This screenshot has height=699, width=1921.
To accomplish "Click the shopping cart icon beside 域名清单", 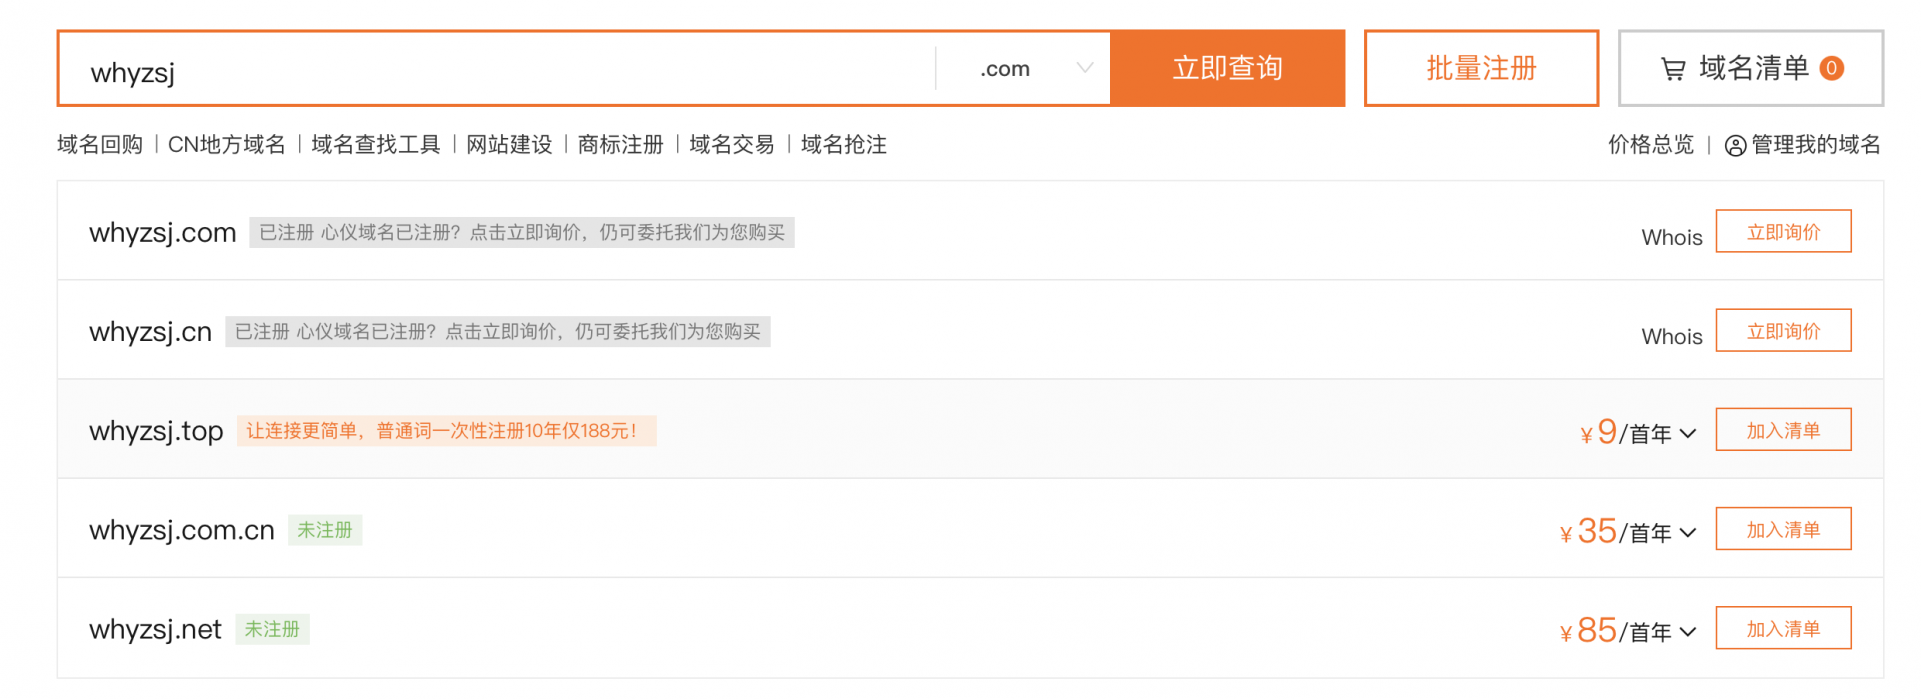I will [1673, 69].
